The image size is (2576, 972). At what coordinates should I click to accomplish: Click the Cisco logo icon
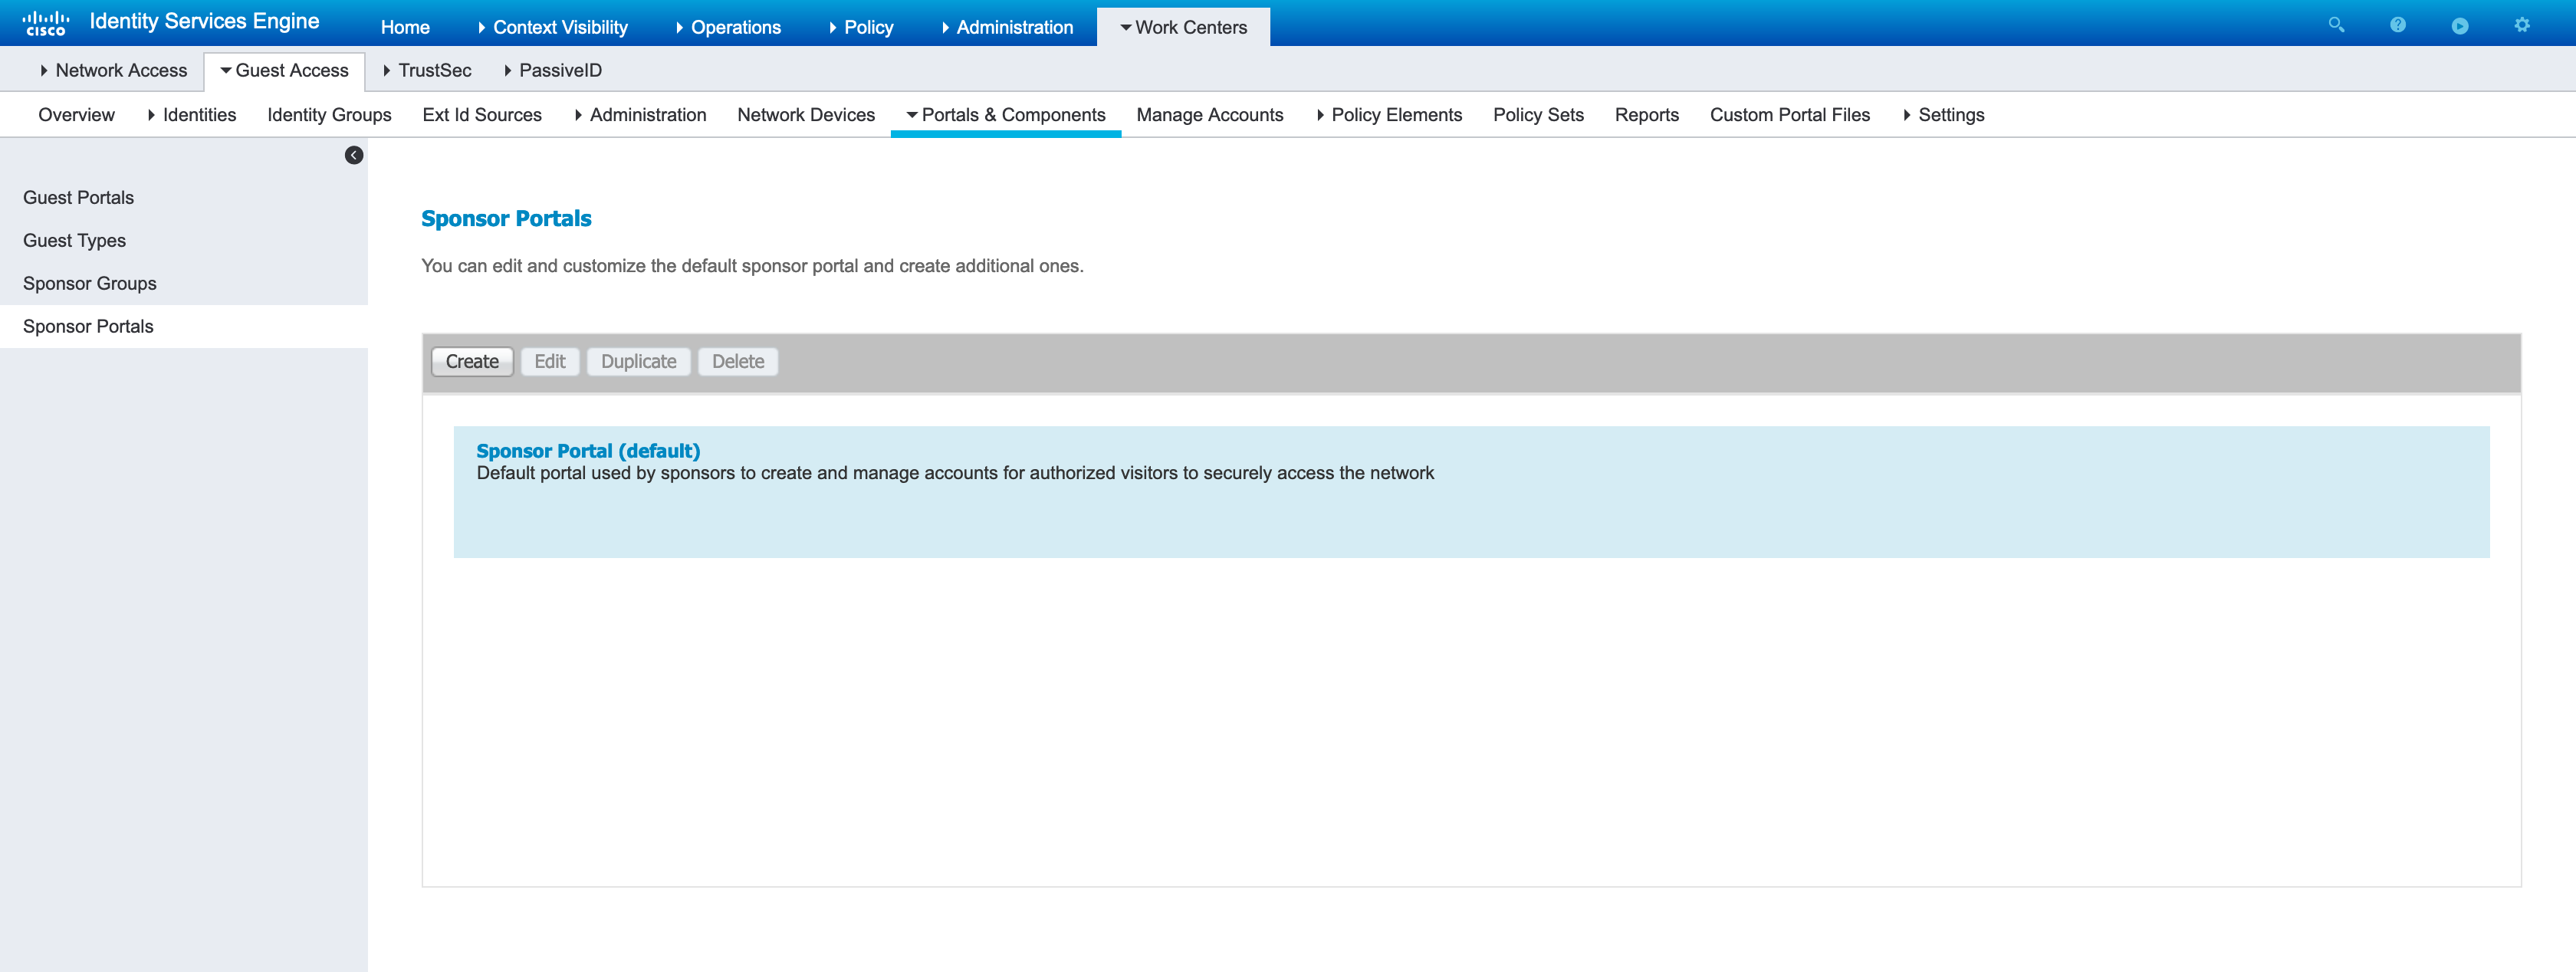(46, 23)
